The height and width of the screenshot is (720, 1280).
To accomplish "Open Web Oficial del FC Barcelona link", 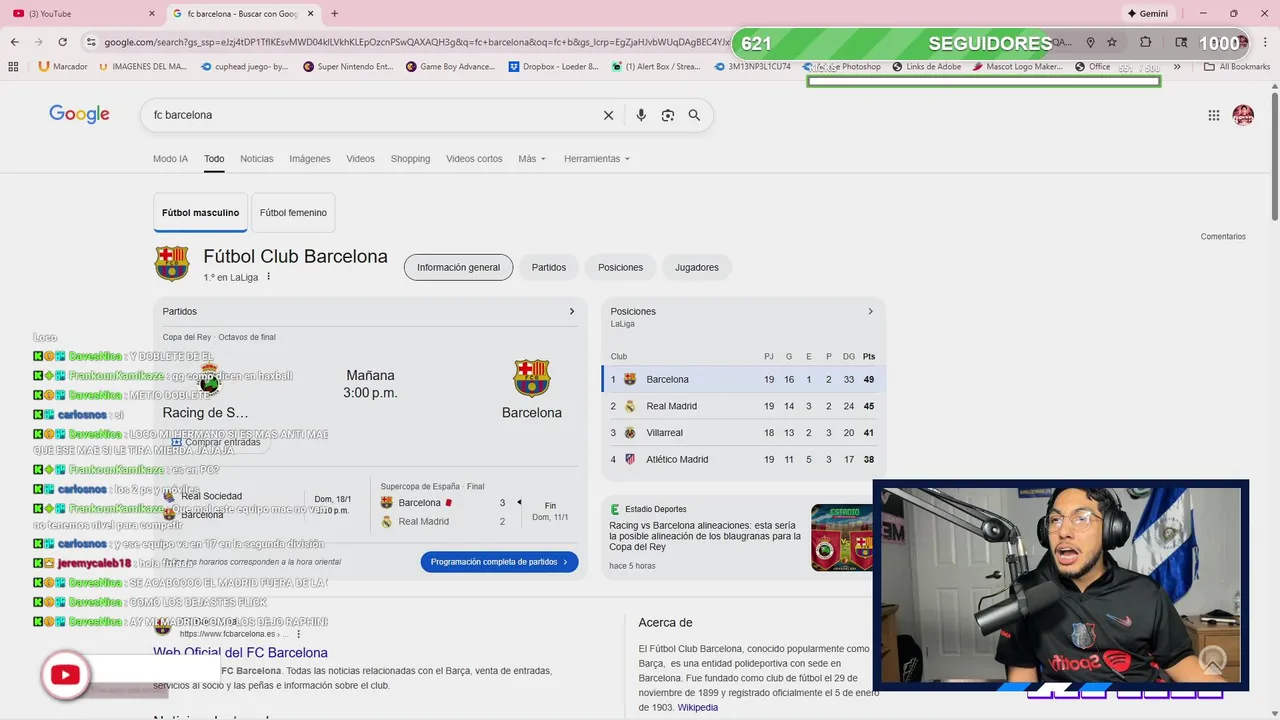I will tap(240, 653).
